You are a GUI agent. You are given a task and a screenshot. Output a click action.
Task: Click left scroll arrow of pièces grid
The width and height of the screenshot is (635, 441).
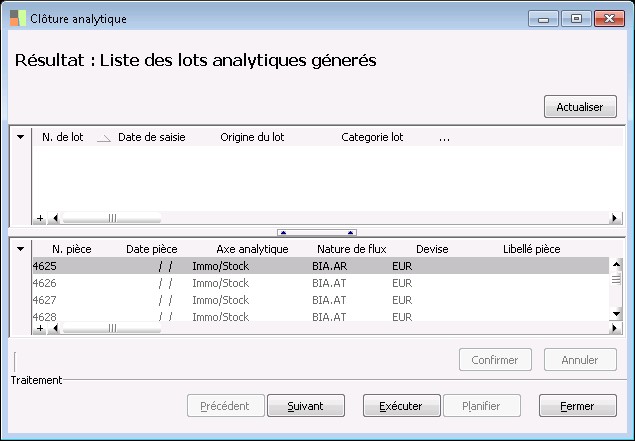(55, 328)
